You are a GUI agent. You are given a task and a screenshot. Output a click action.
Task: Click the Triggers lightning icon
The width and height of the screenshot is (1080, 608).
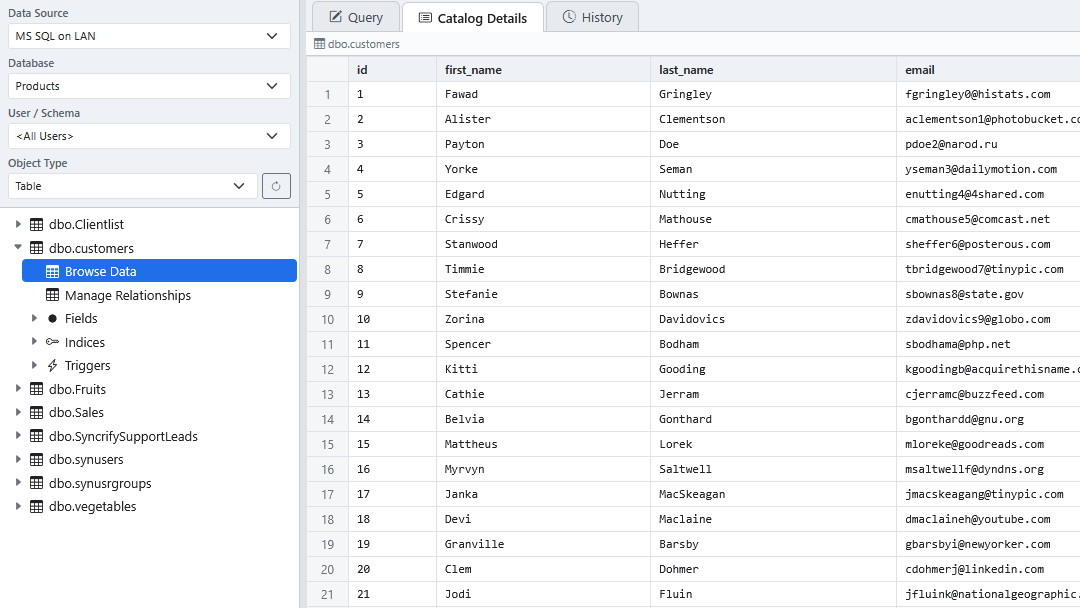click(52, 366)
